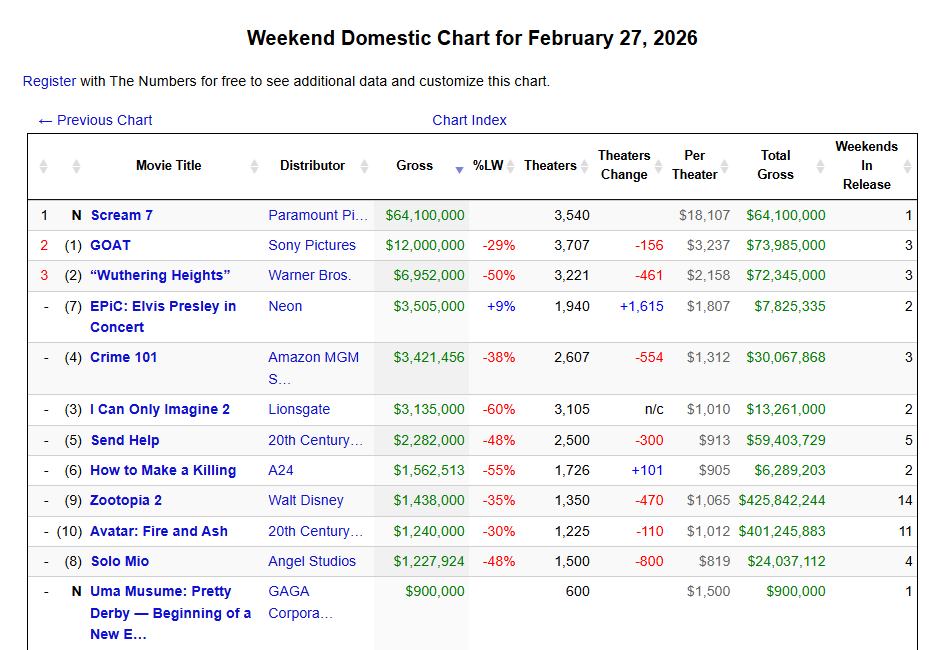The height and width of the screenshot is (650, 931).
Task: Sort by %LW column arrows
Action: click(x=511, y=166)
